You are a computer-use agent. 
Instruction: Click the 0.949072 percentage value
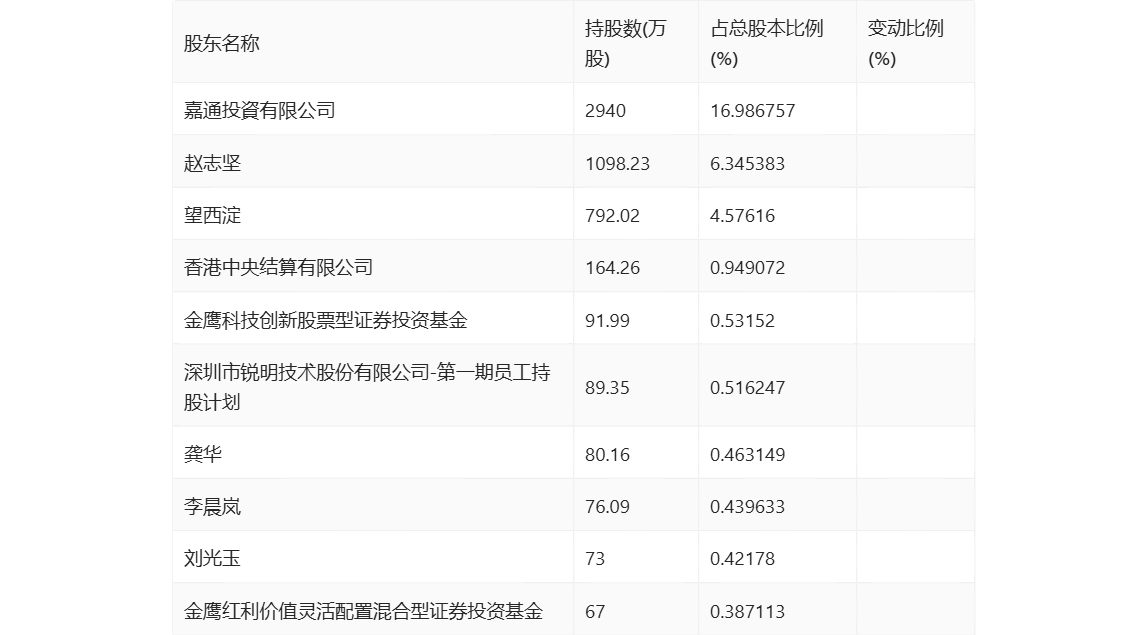(748, 267)
